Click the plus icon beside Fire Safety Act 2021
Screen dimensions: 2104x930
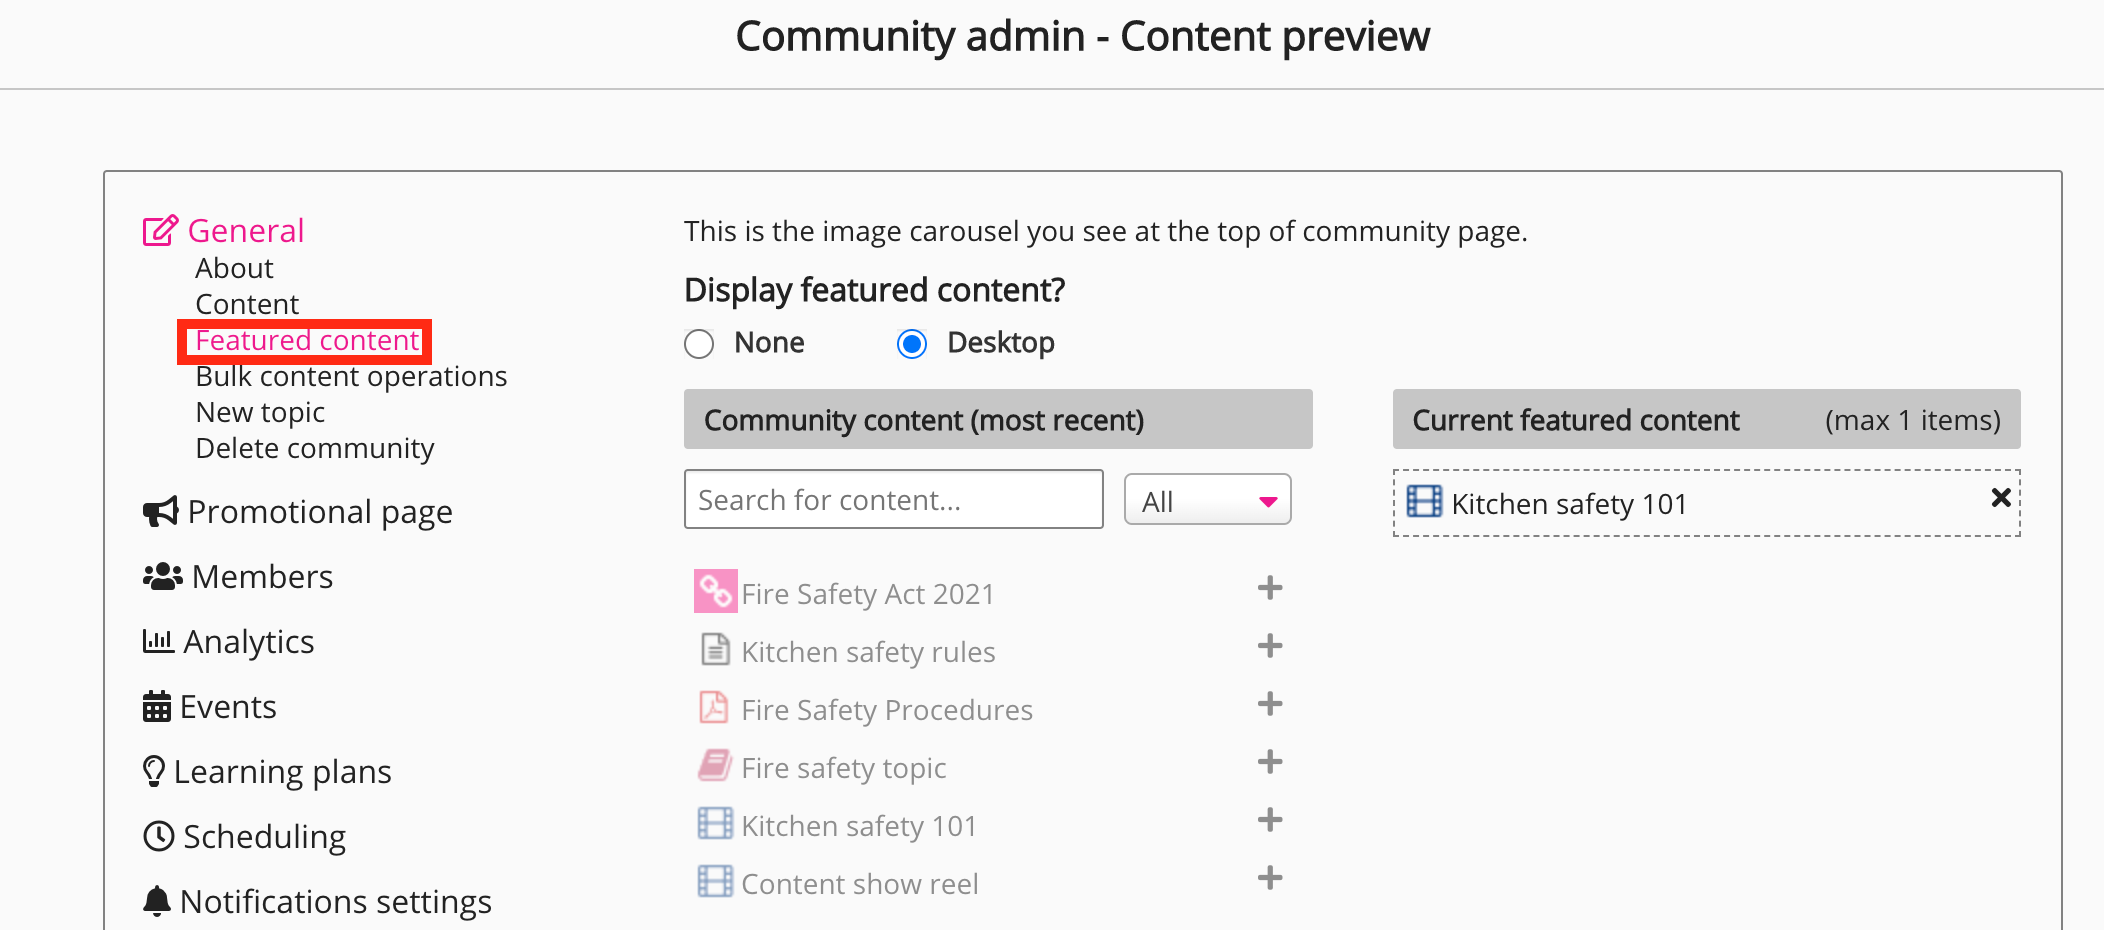click(x=1269, y=588)
